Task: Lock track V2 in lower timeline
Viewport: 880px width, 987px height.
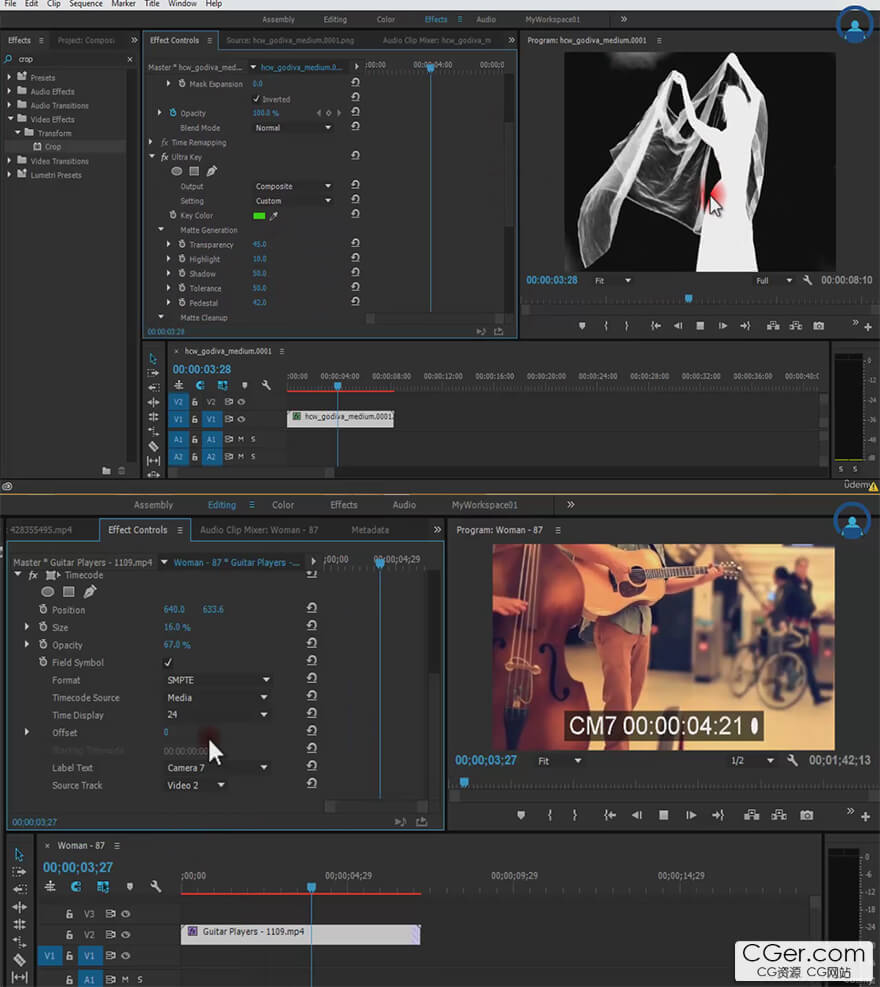Action: pyautogui.click(x=69, y=934)
